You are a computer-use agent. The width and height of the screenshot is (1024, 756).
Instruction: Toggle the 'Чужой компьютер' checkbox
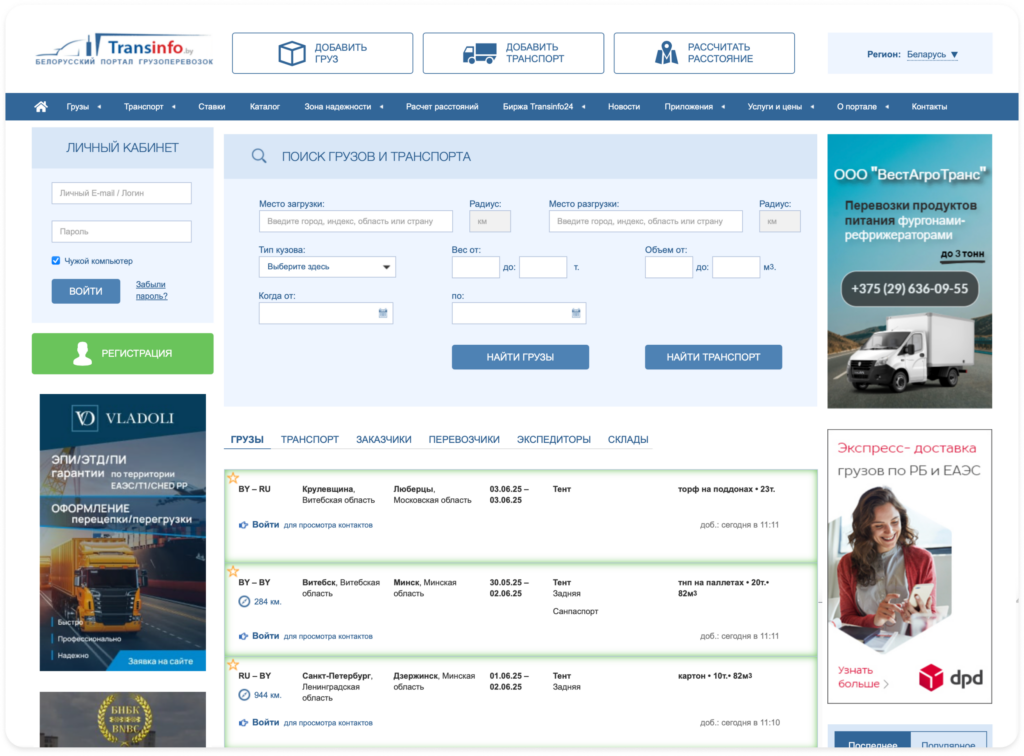(57, 261)
